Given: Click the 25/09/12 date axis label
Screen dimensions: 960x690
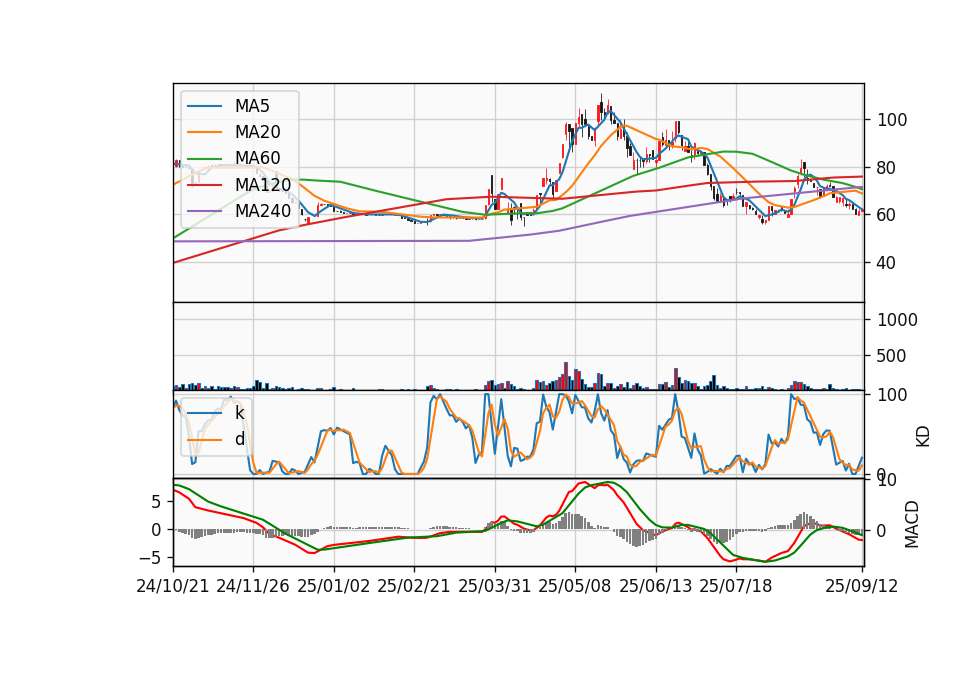Looking at the screenshot, I should pos(861,586).
